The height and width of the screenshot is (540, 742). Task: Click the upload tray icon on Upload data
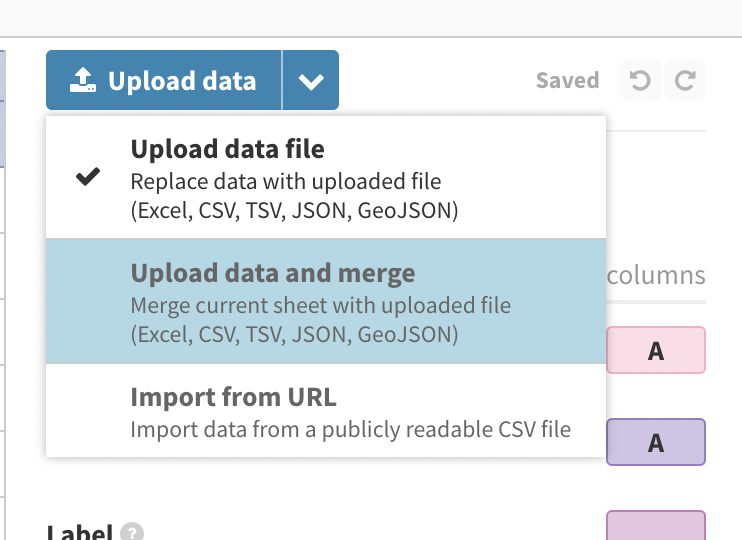point(83,80)
